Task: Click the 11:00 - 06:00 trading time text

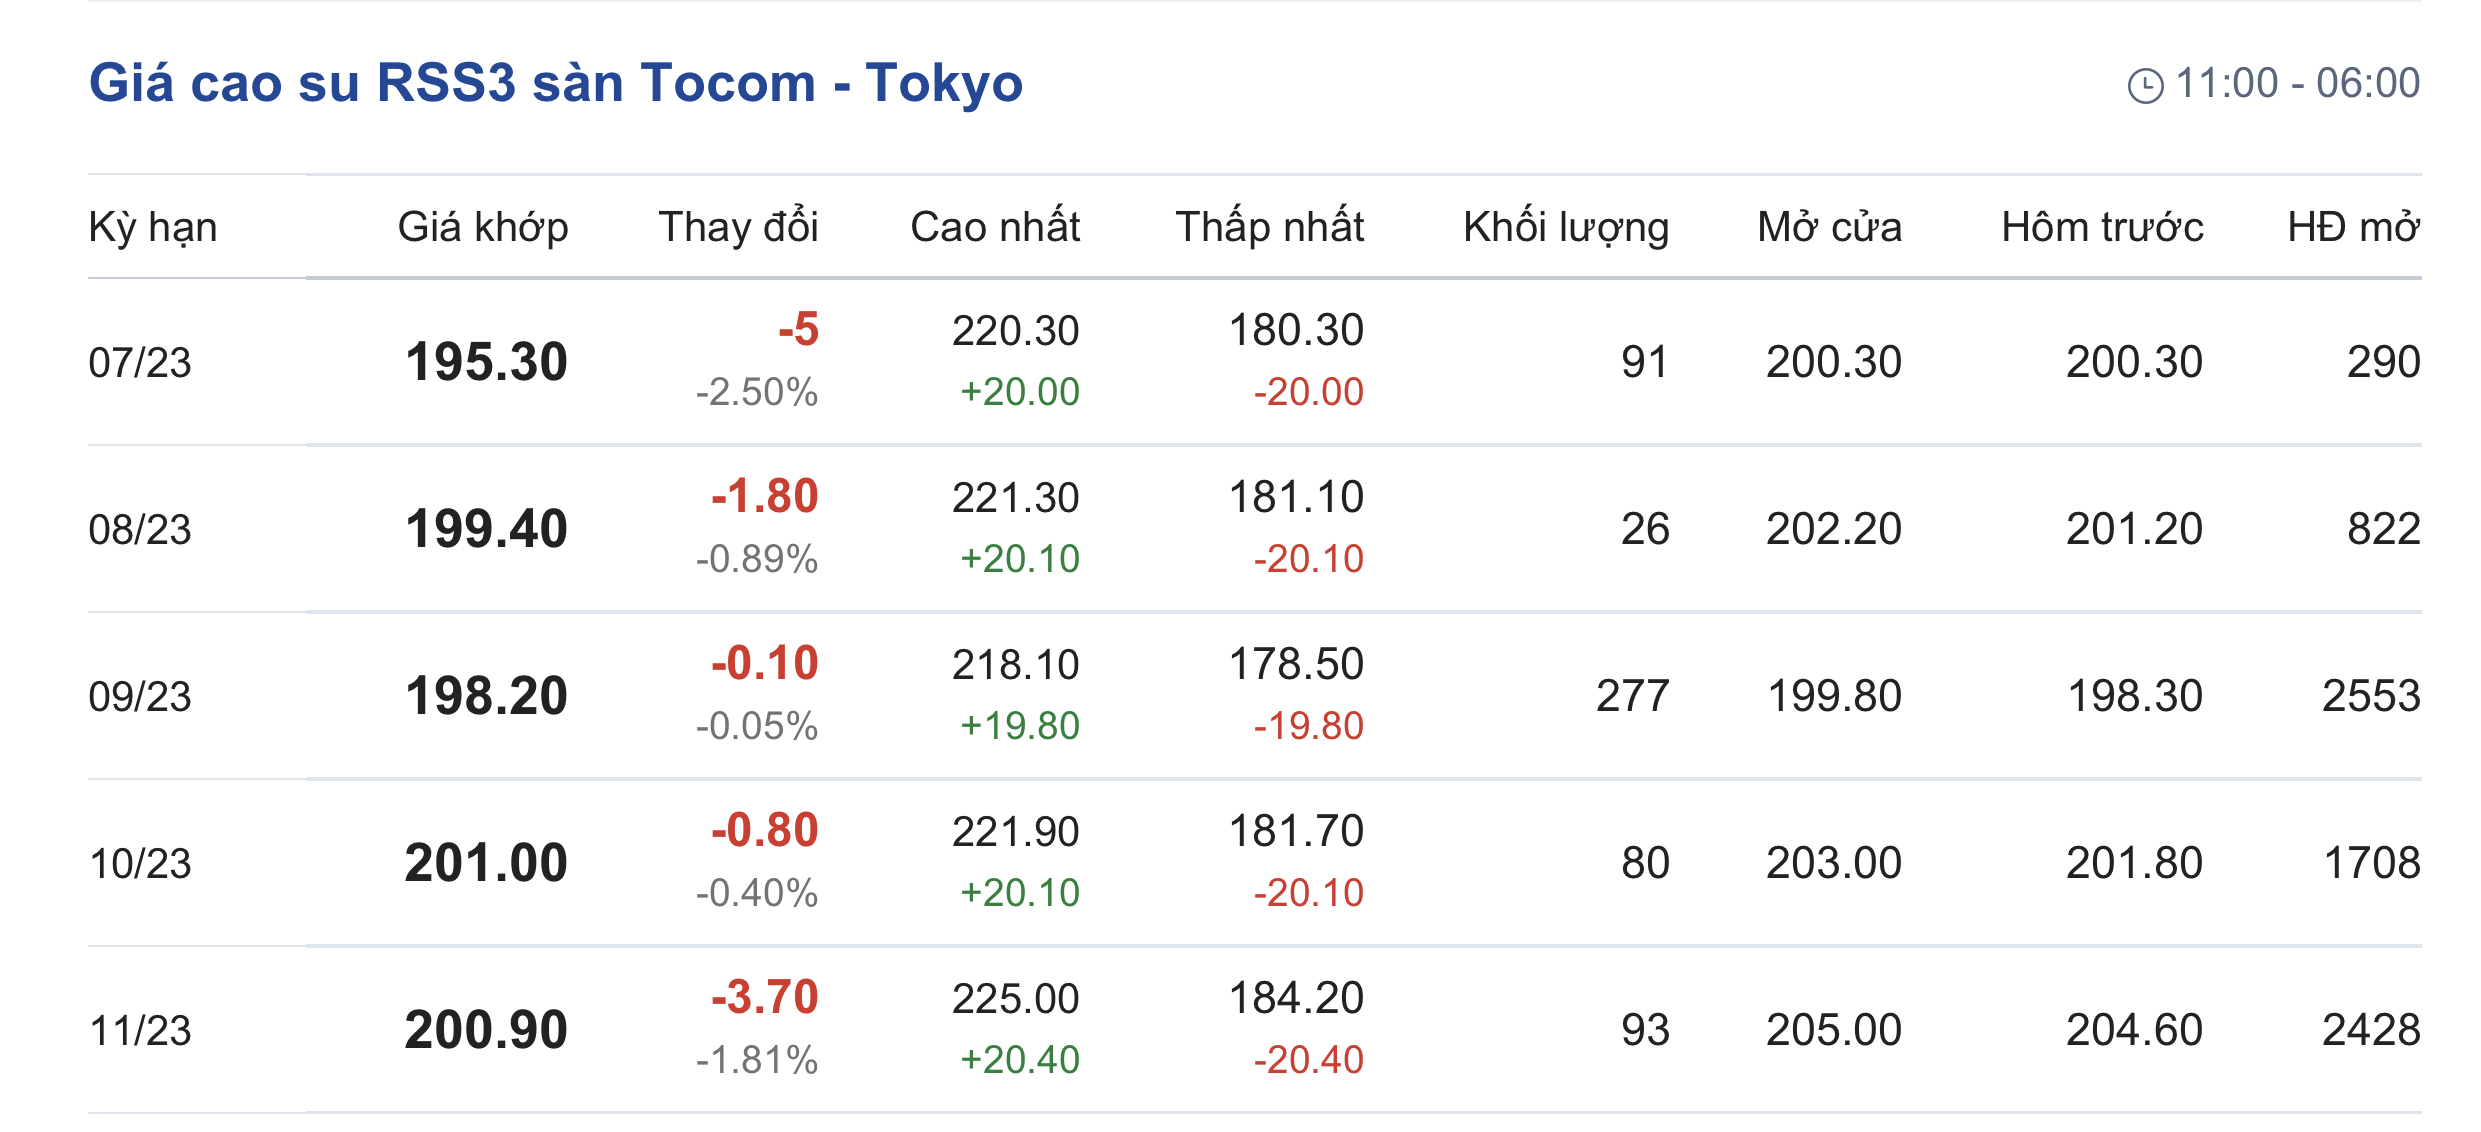Action: 2297,83
